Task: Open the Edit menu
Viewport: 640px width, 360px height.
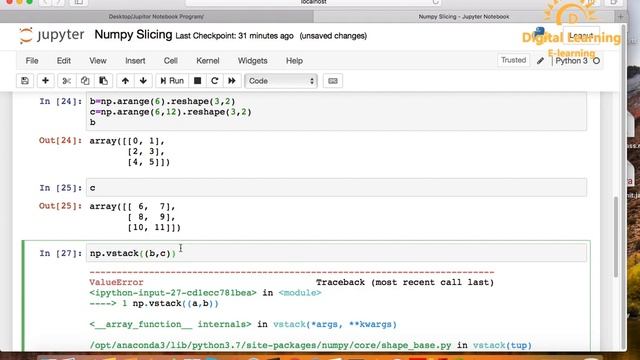Action: (64, 61)
